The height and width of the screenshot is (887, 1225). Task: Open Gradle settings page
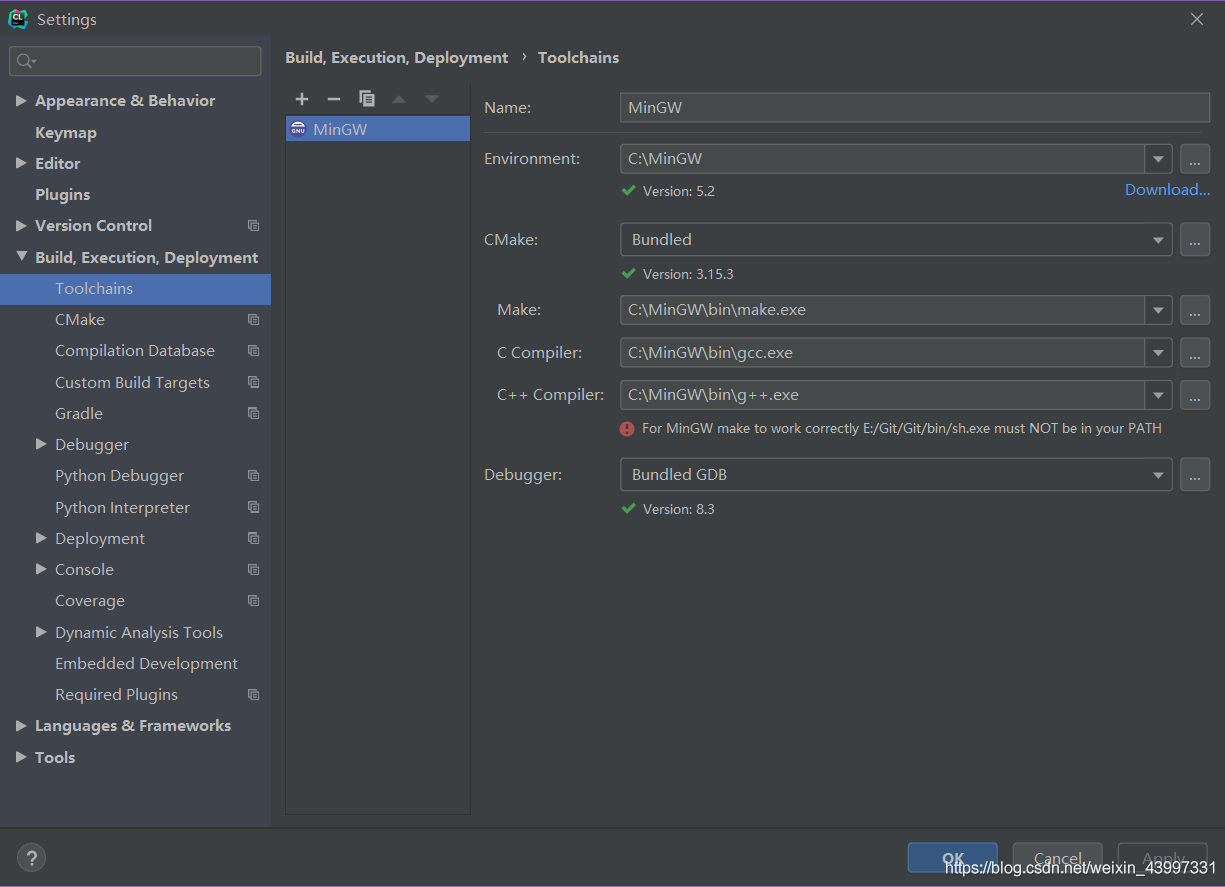pos(79,413)
